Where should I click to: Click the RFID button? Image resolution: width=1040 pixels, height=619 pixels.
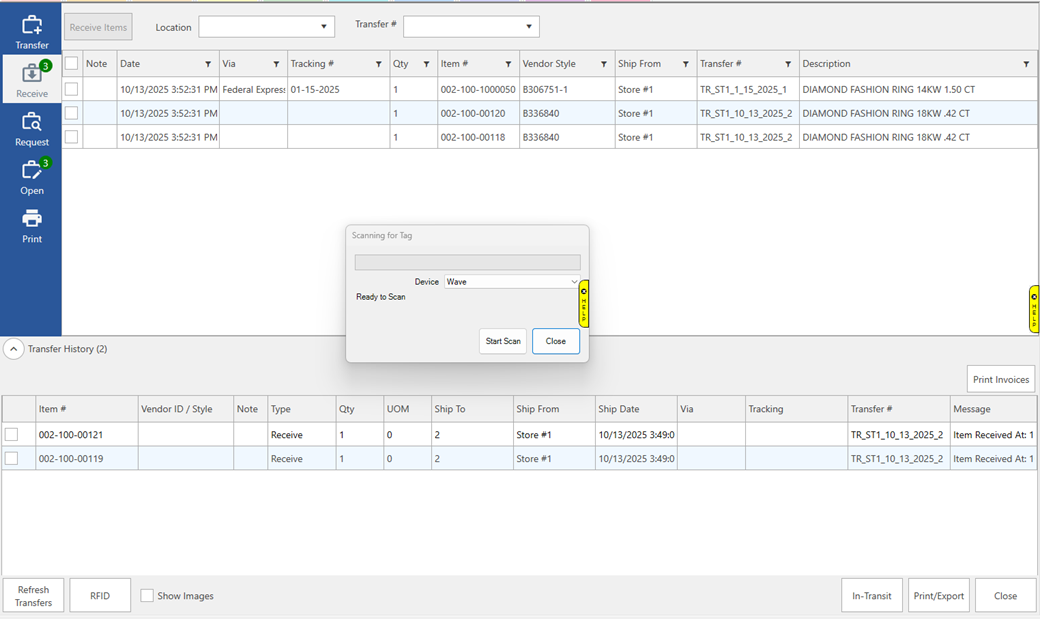100,596
